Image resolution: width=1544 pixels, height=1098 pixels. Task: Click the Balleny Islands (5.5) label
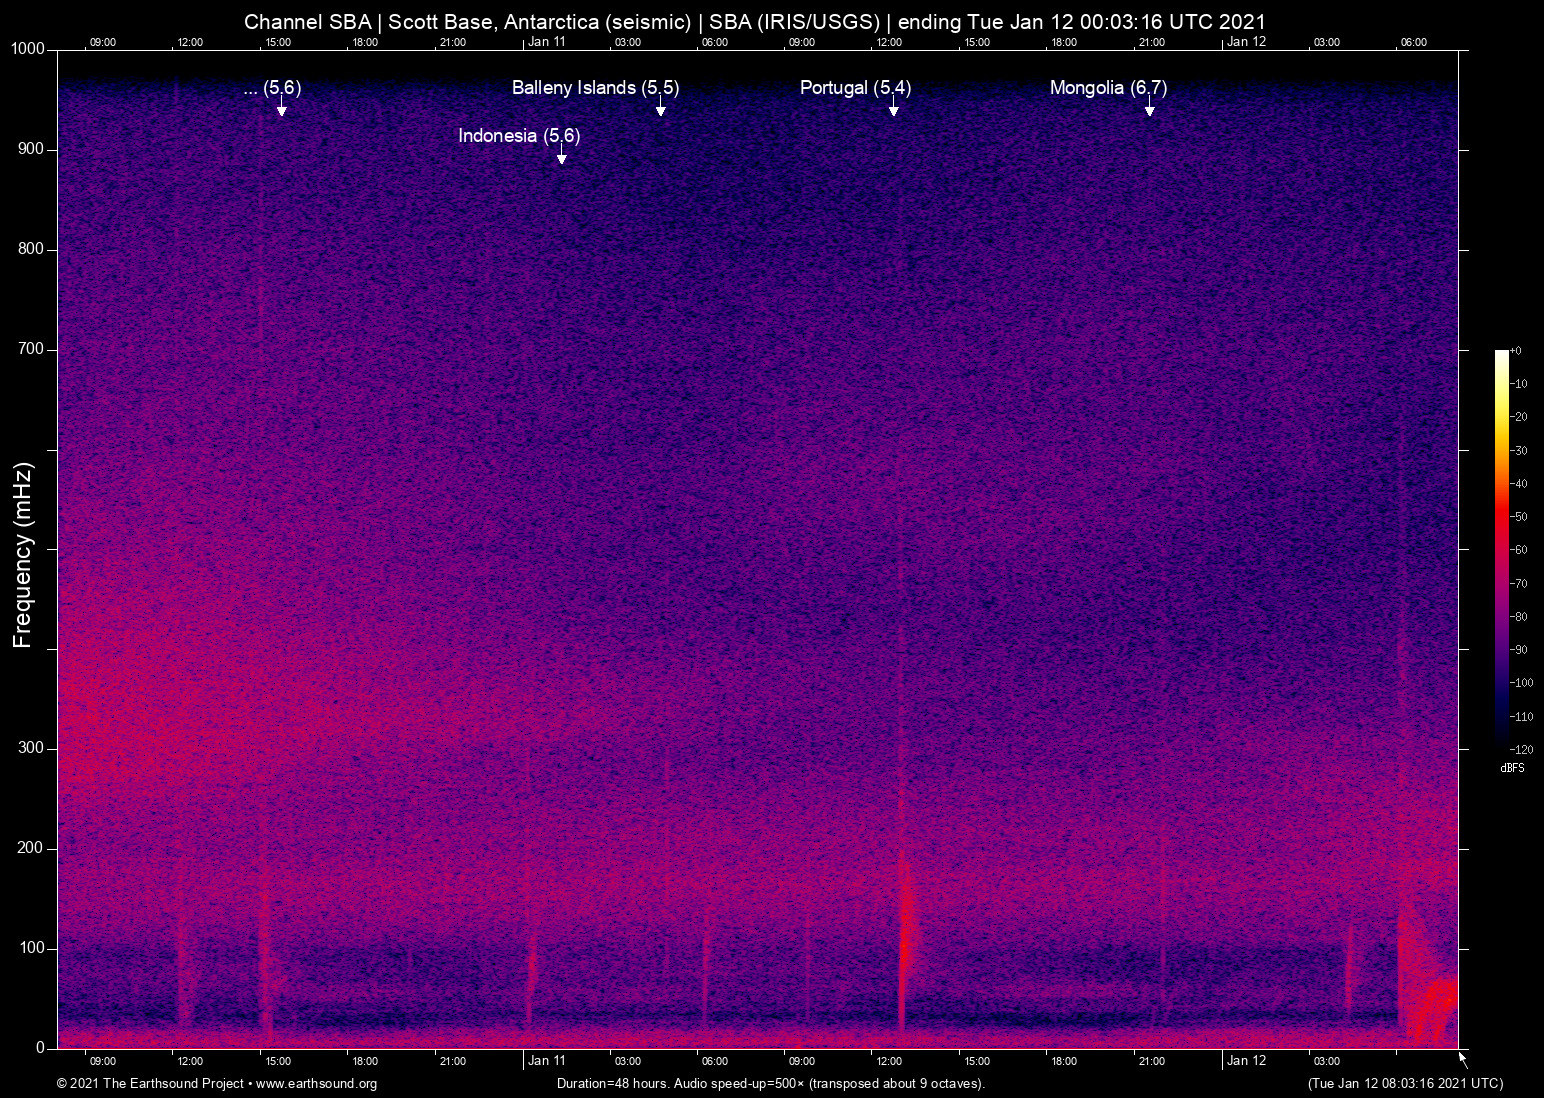pyautogui.click(x=594, y=88)
